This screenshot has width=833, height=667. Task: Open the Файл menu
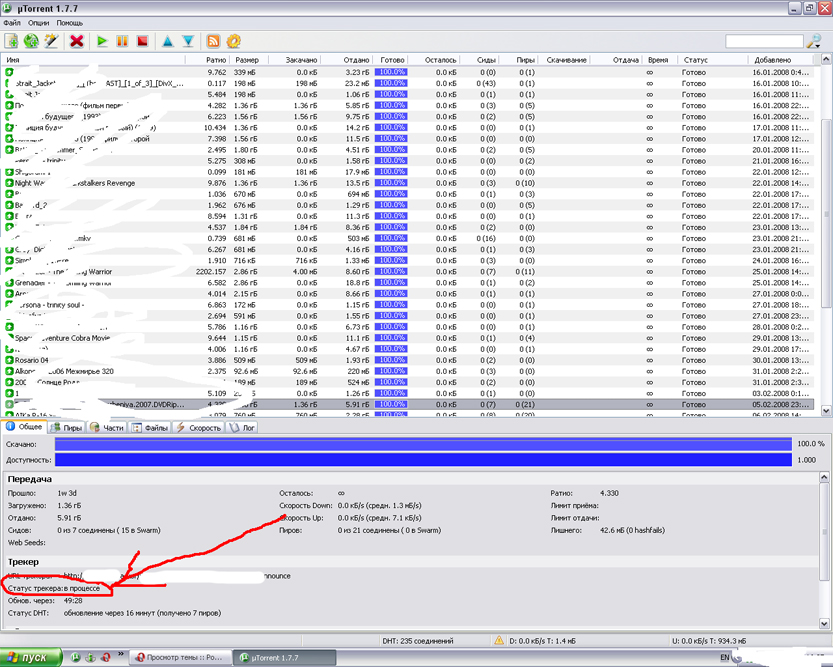(x=12, y=23)
